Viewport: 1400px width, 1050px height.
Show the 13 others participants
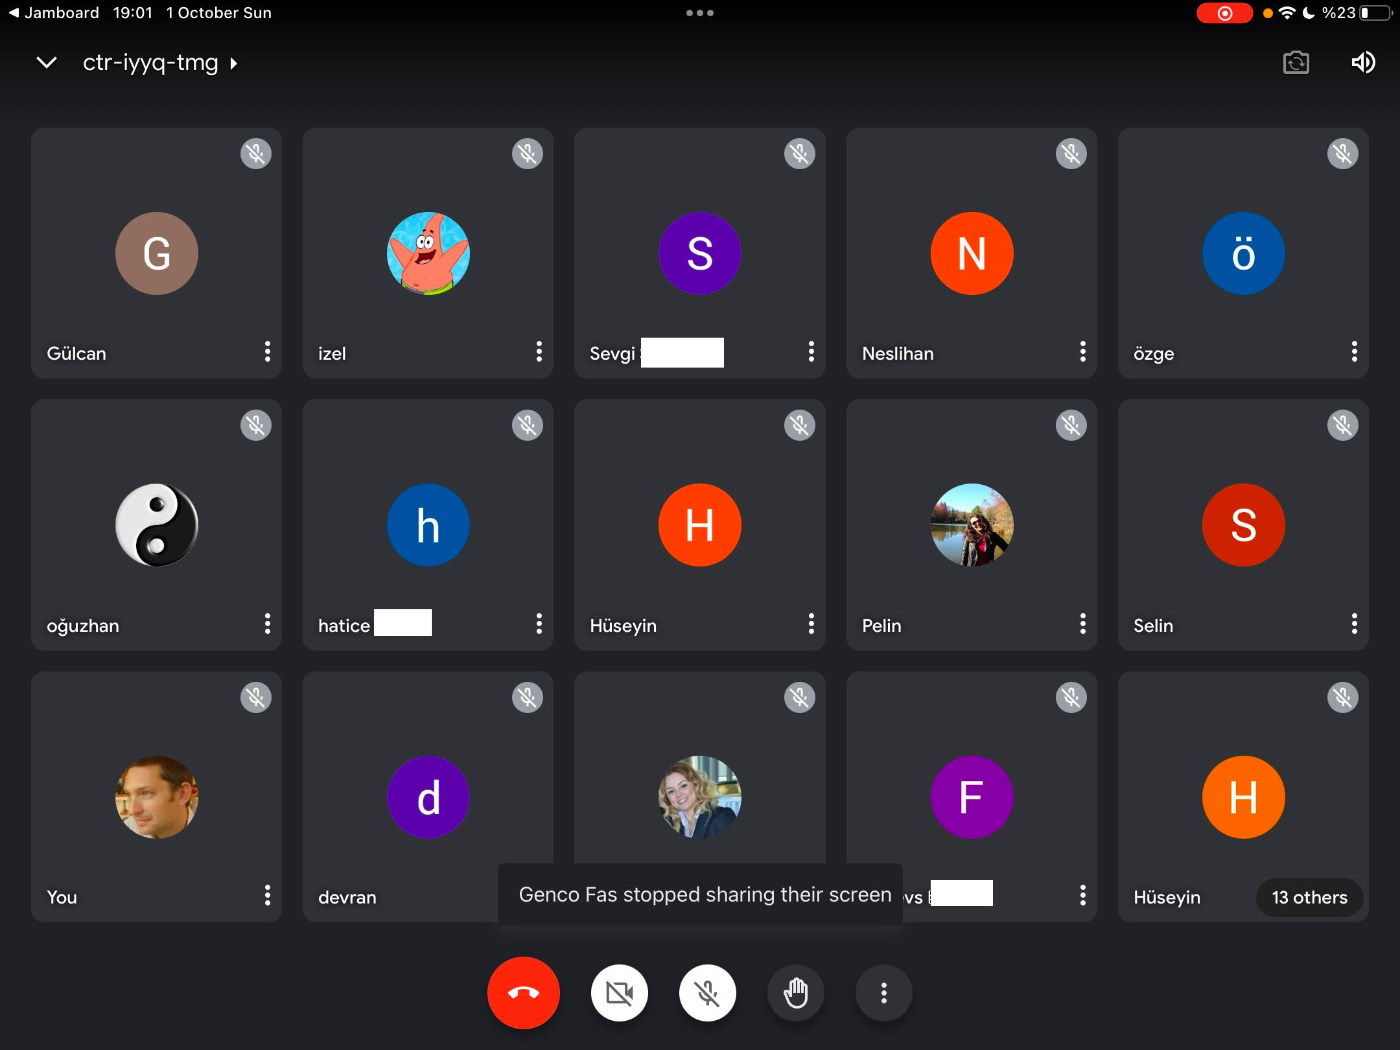[1309, 897]
